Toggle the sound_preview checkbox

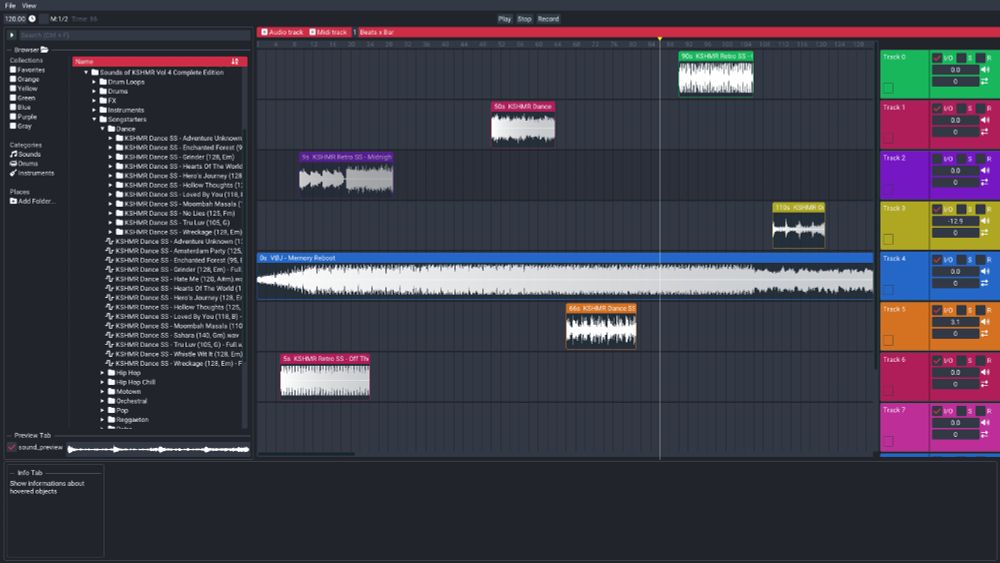coord(11,448)
